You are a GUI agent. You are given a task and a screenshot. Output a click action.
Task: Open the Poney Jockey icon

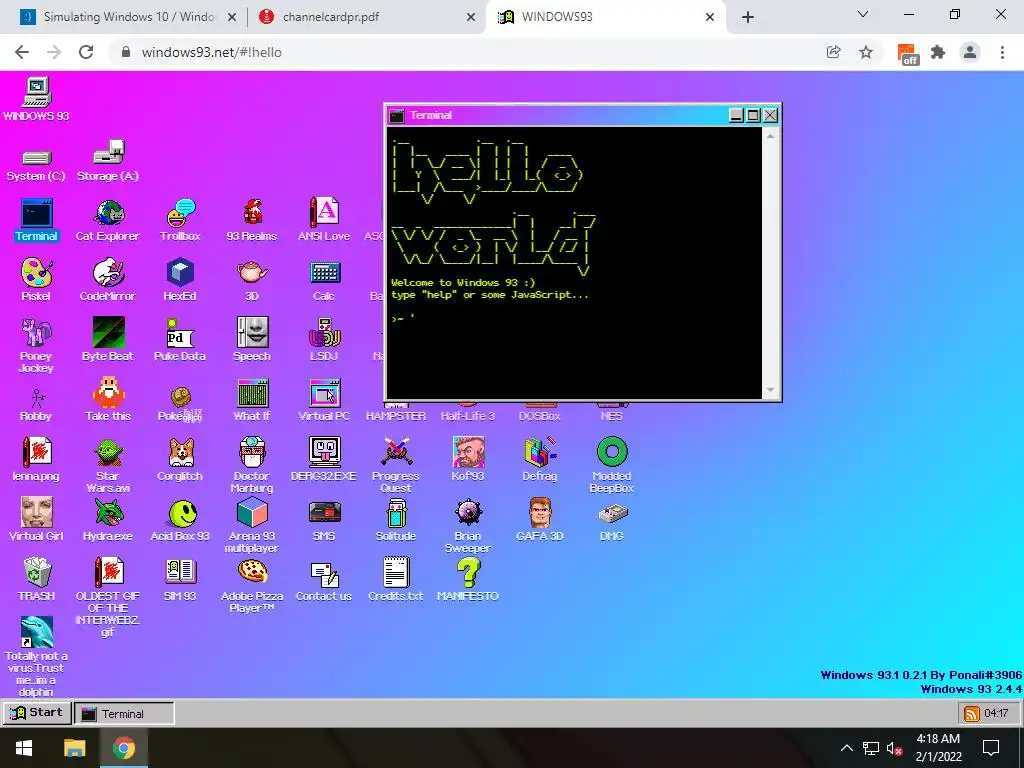pyautogui.click(x=37, y=332)
